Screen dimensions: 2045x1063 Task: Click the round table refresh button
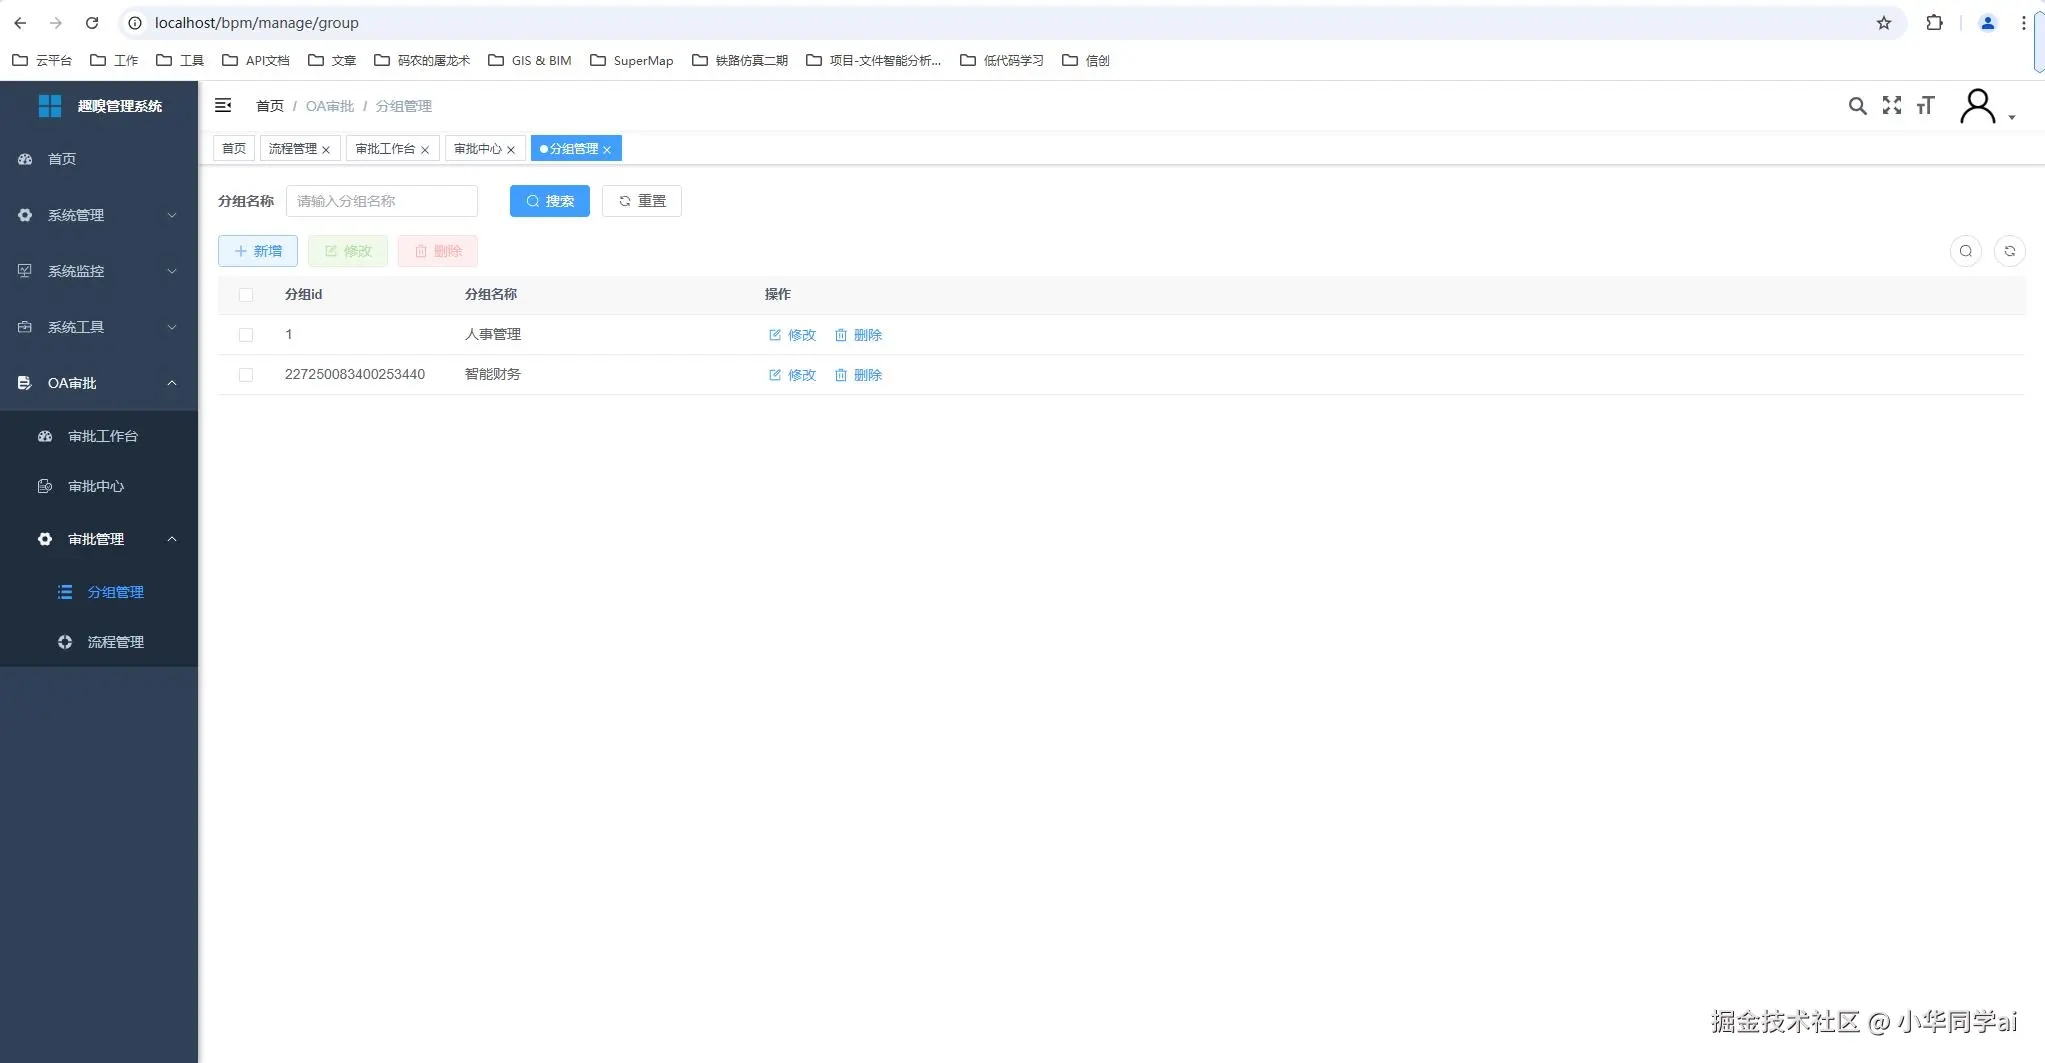pyautogui.click(x=2010, y=251)
